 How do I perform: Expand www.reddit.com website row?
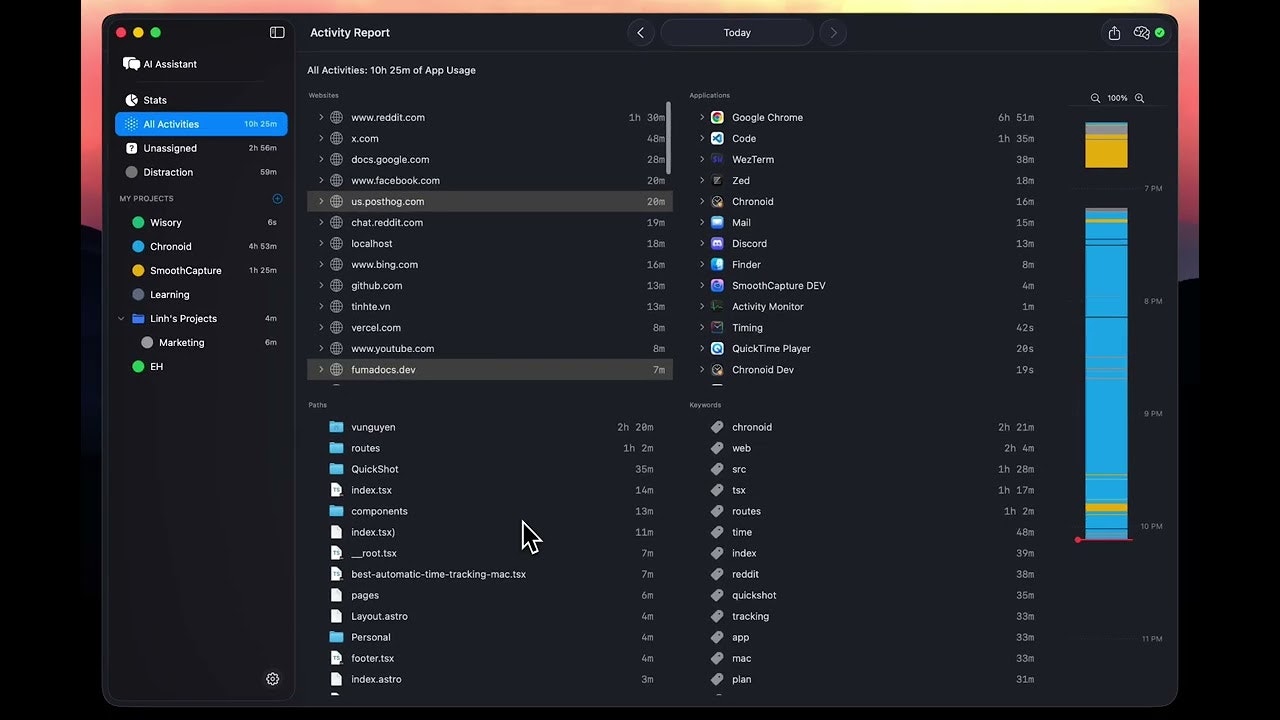click(x=321, y=117)
